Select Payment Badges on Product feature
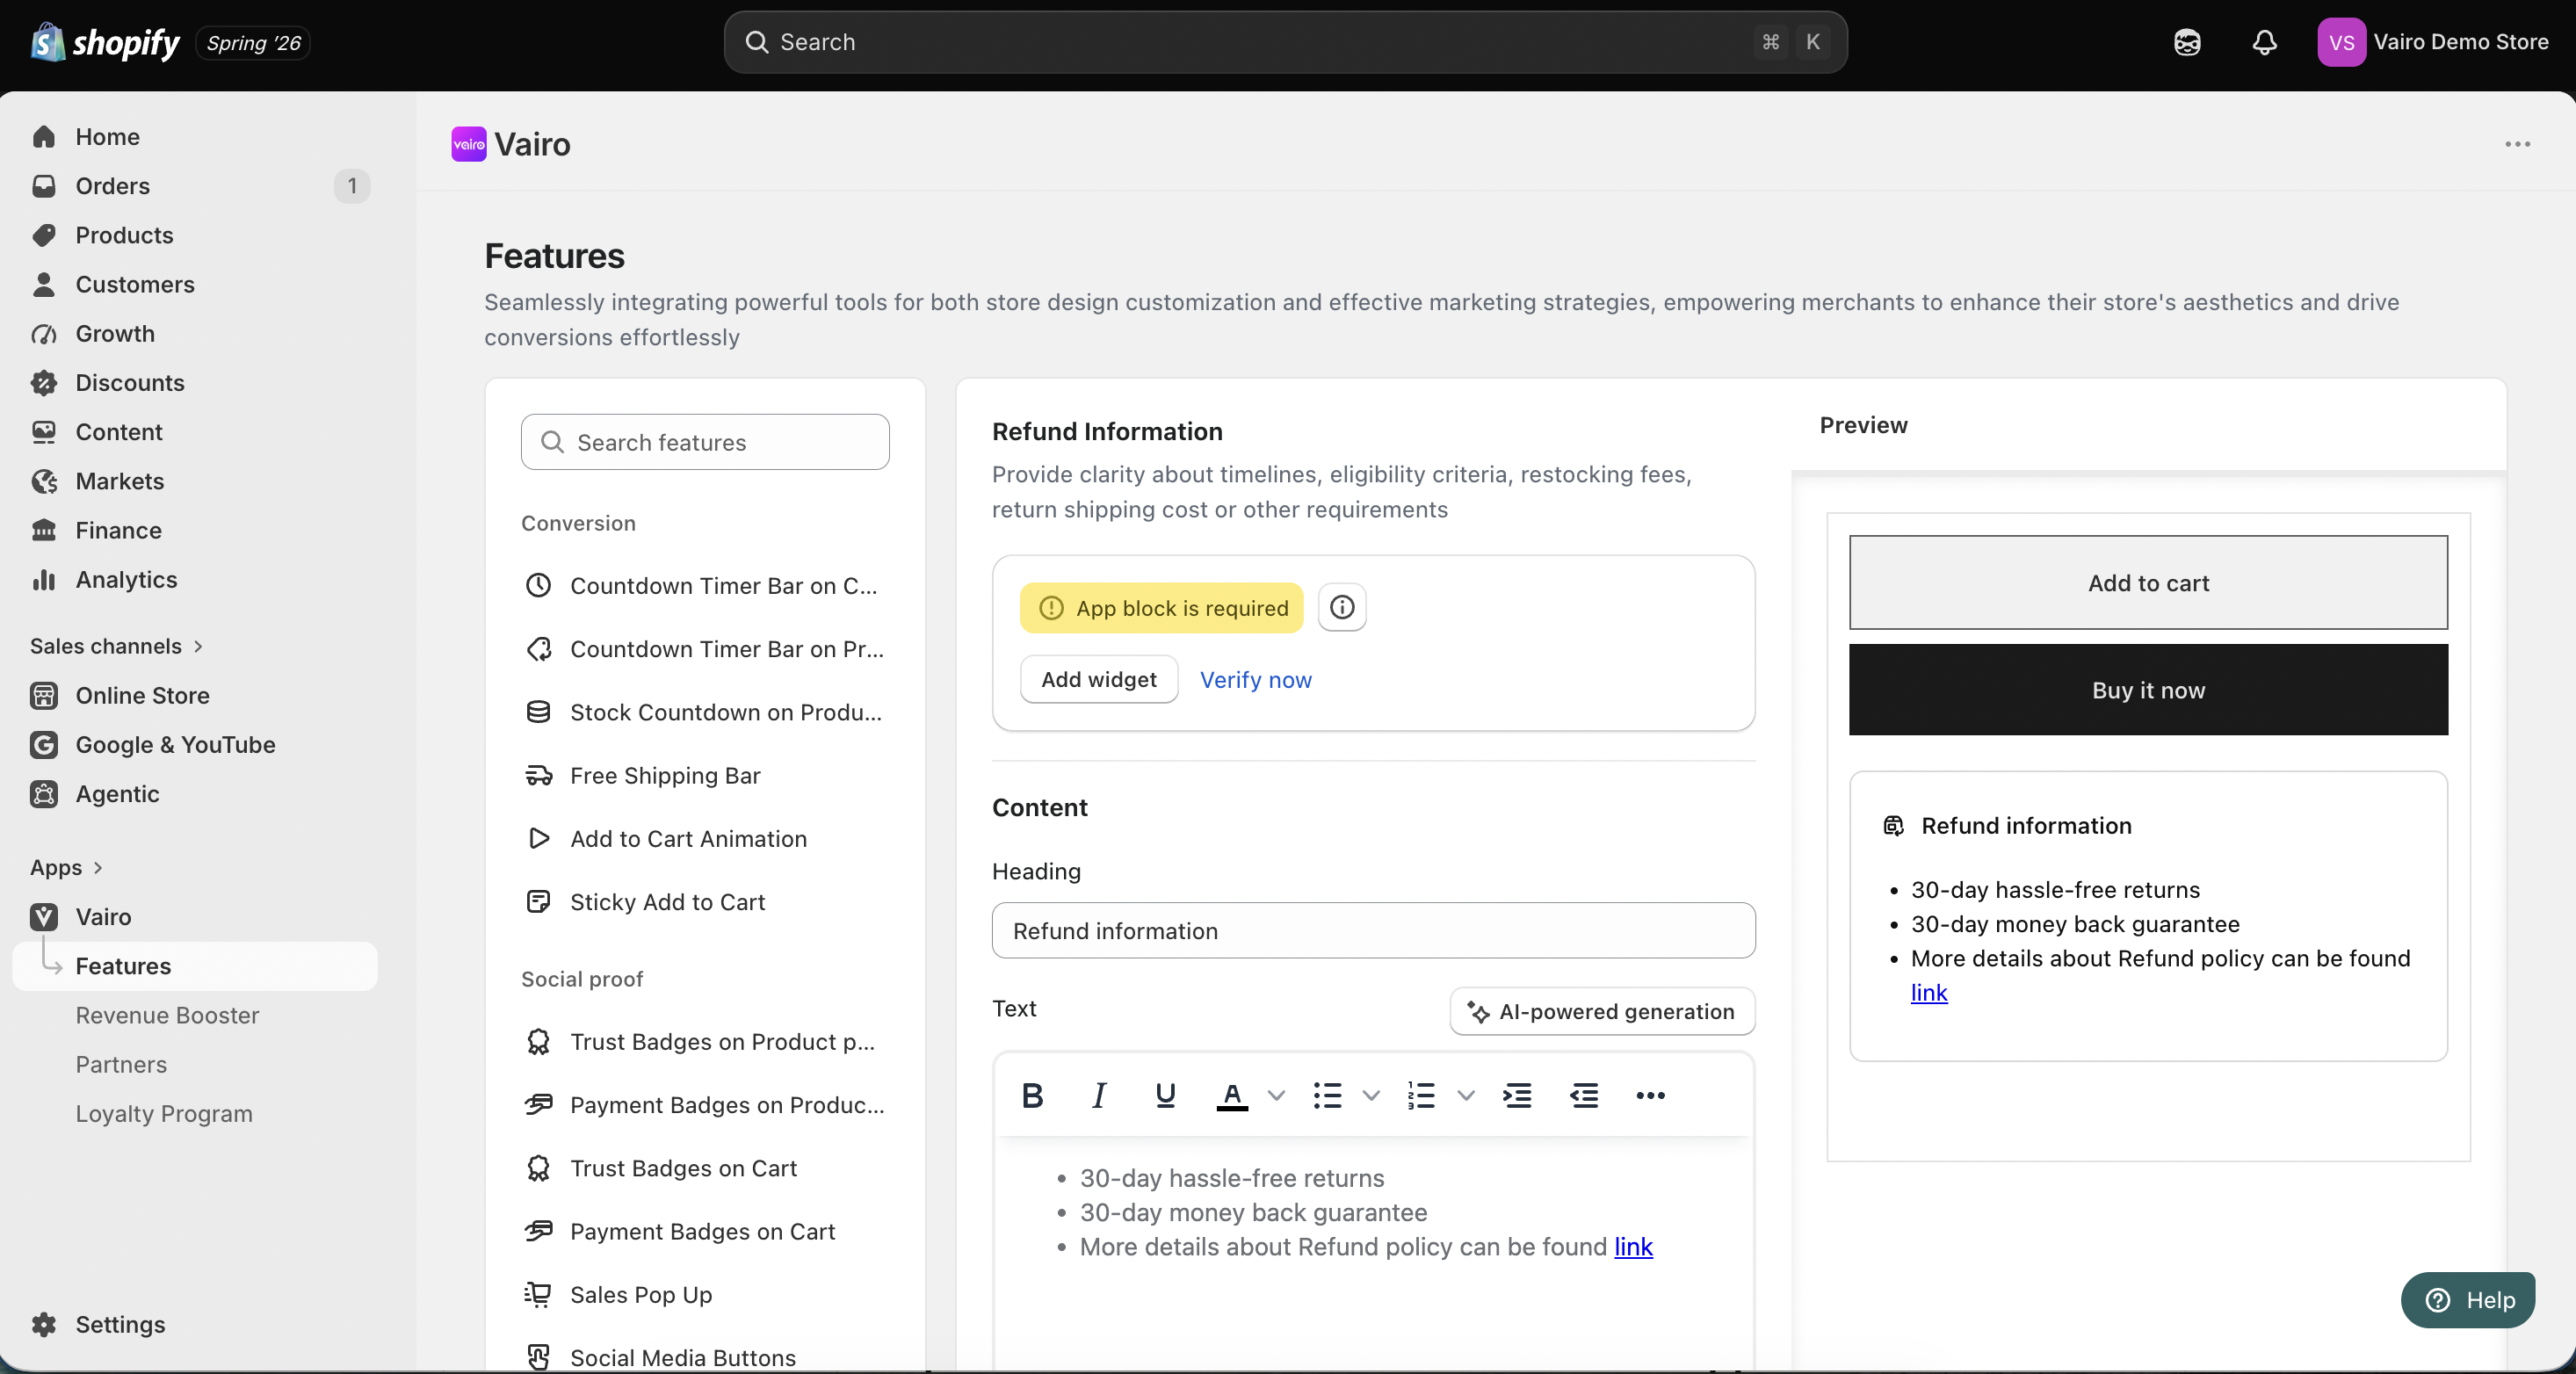2576x1374 pixels. coord(705,1104)
